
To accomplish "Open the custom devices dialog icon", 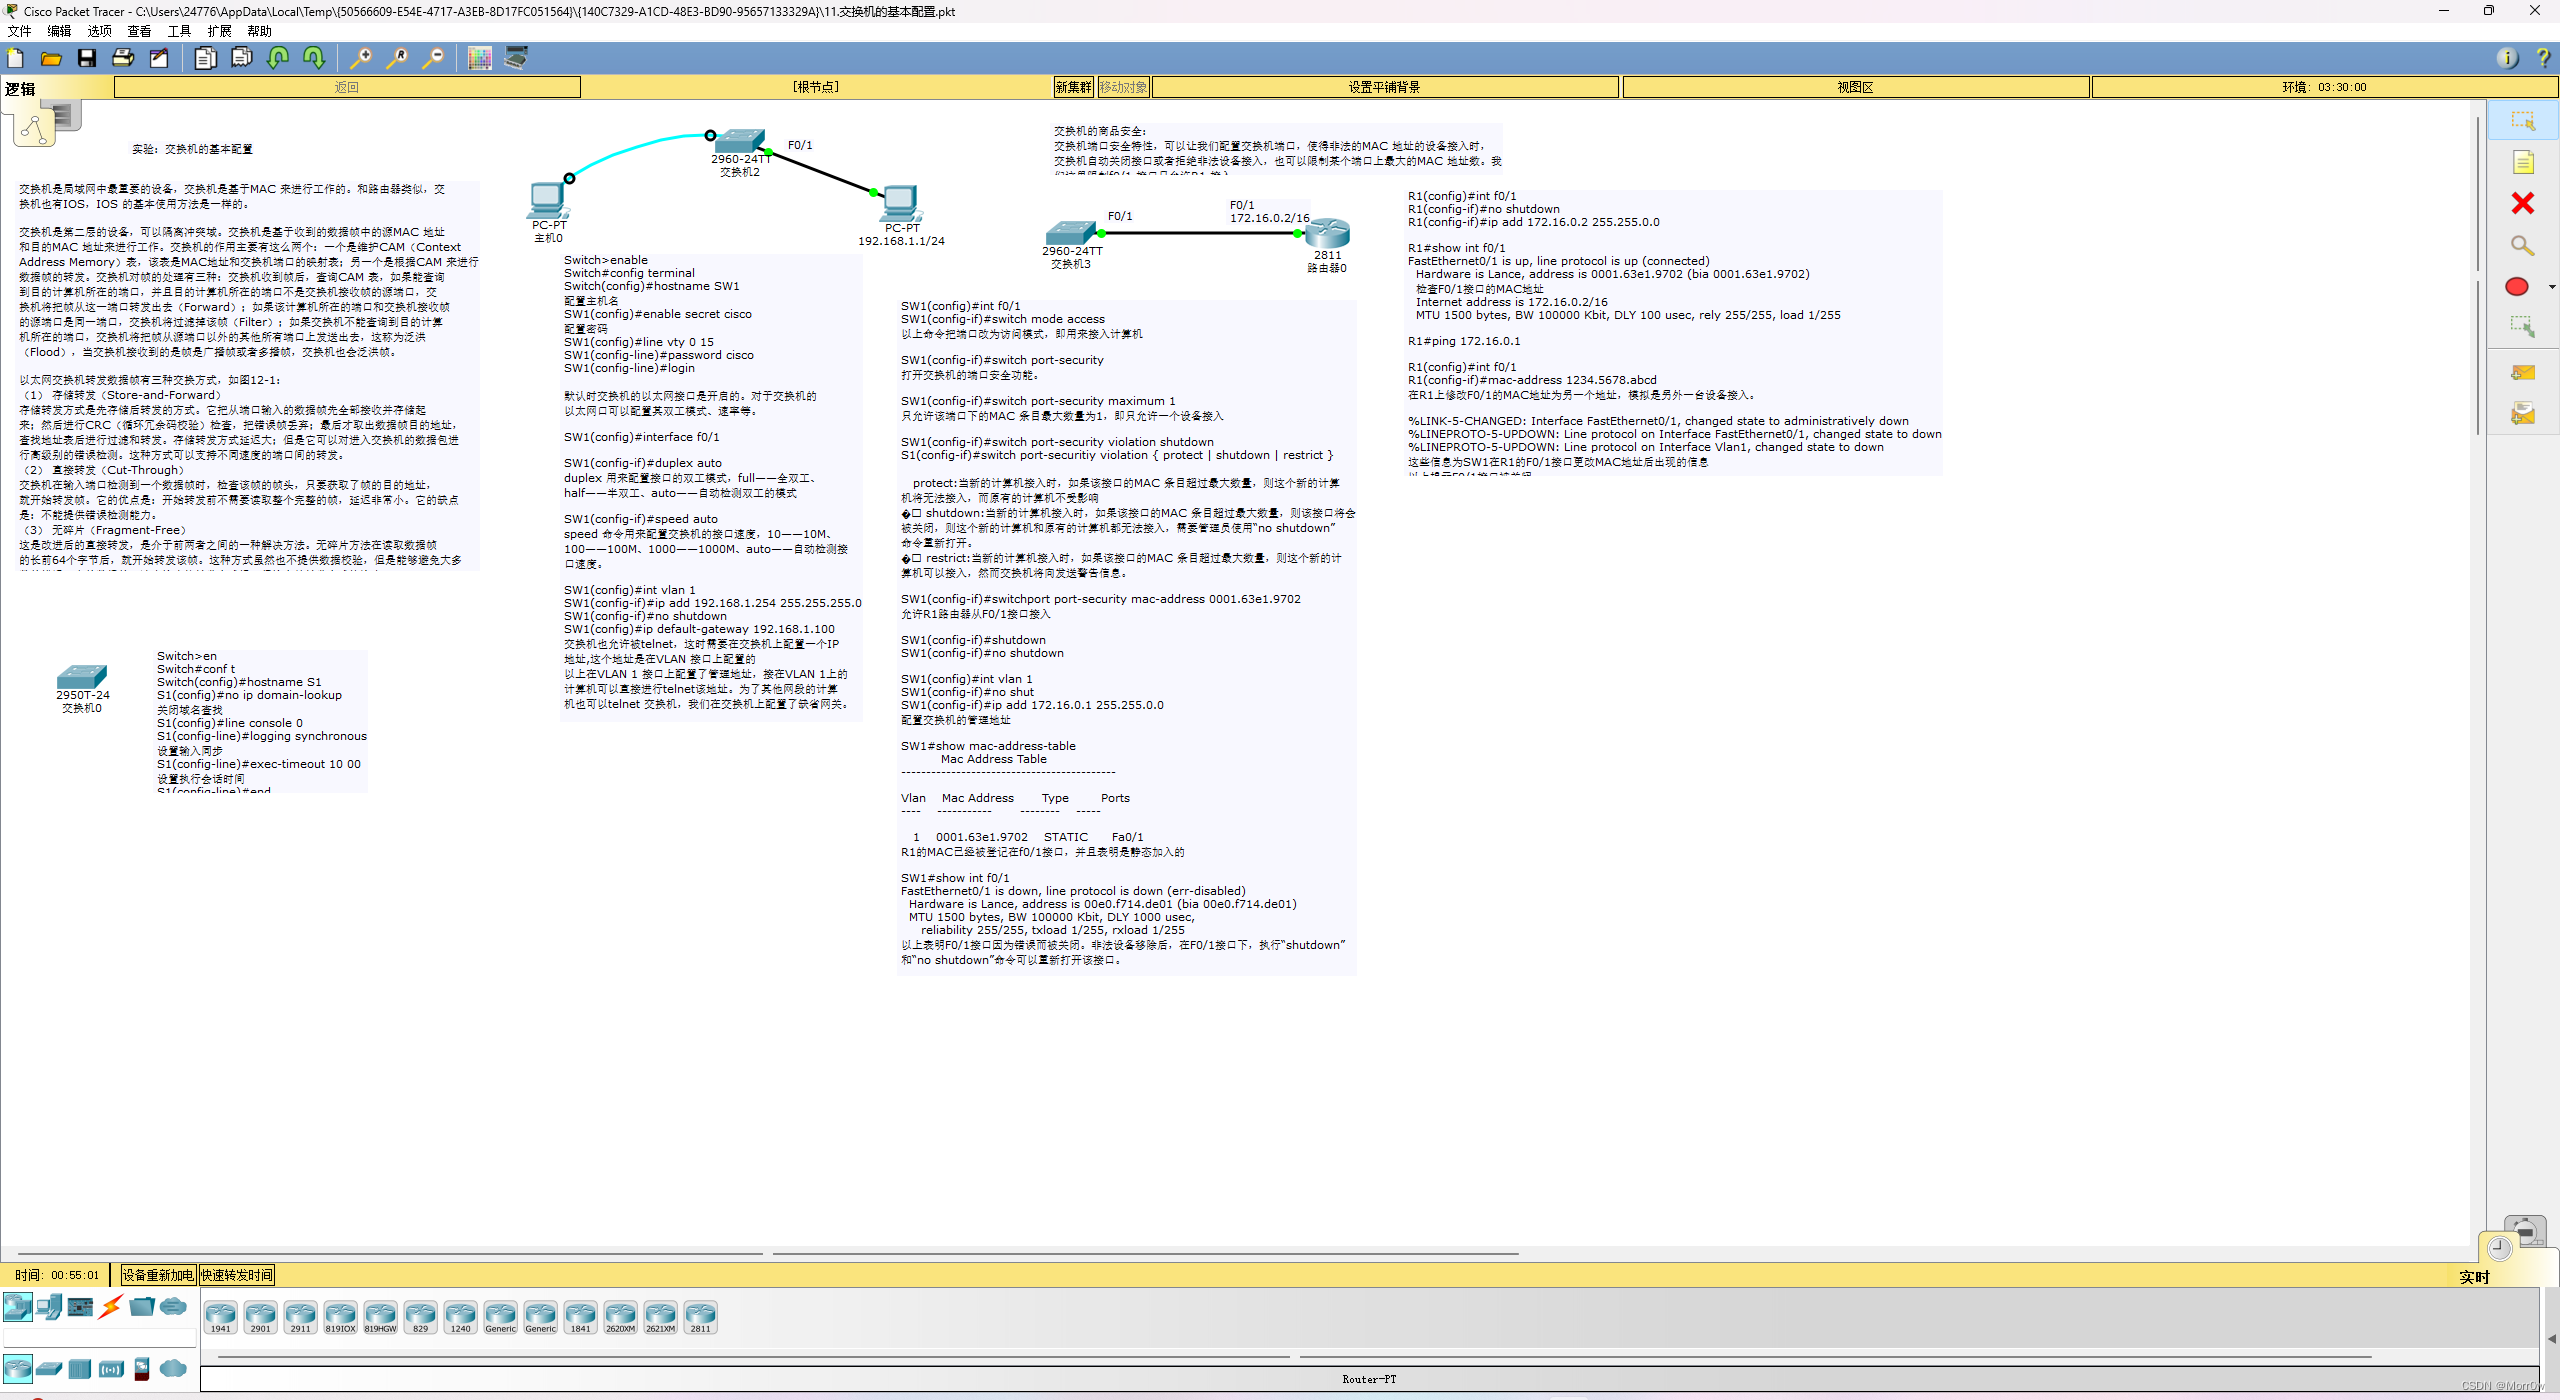I will [516, 58].
